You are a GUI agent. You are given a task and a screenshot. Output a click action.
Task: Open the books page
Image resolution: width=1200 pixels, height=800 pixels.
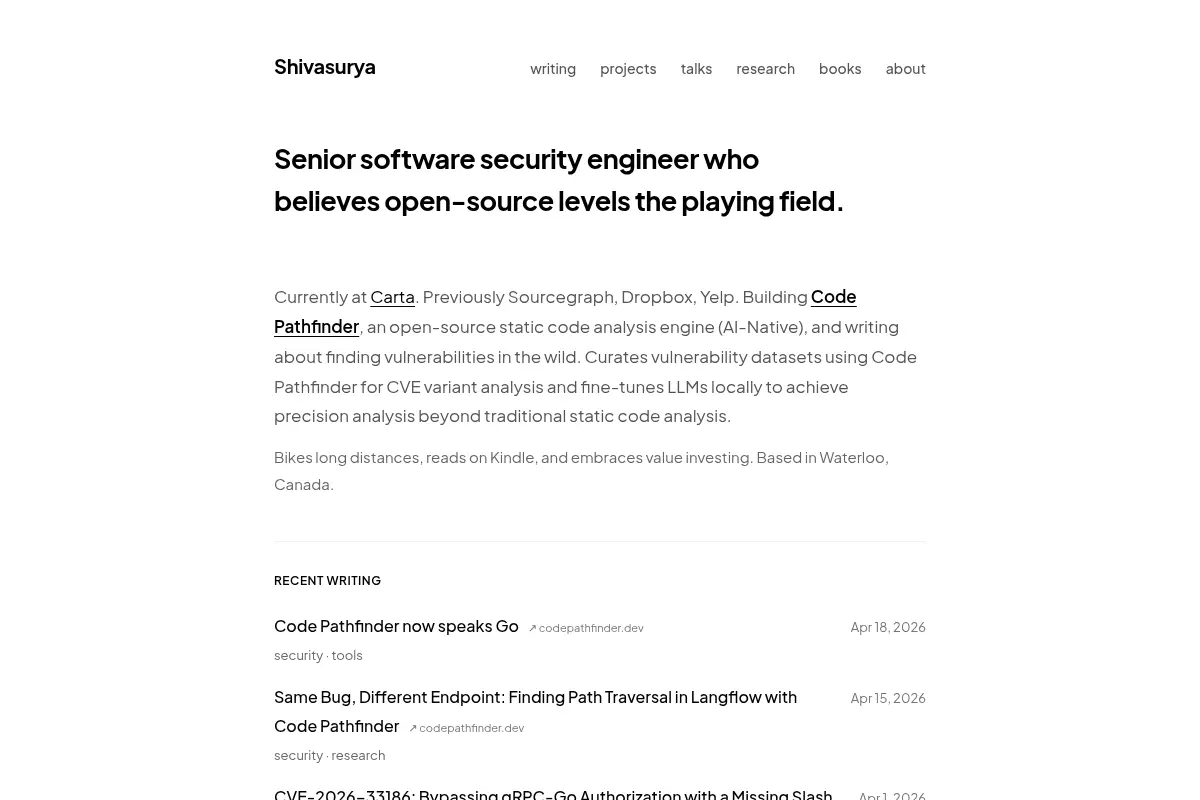(840, 69)
